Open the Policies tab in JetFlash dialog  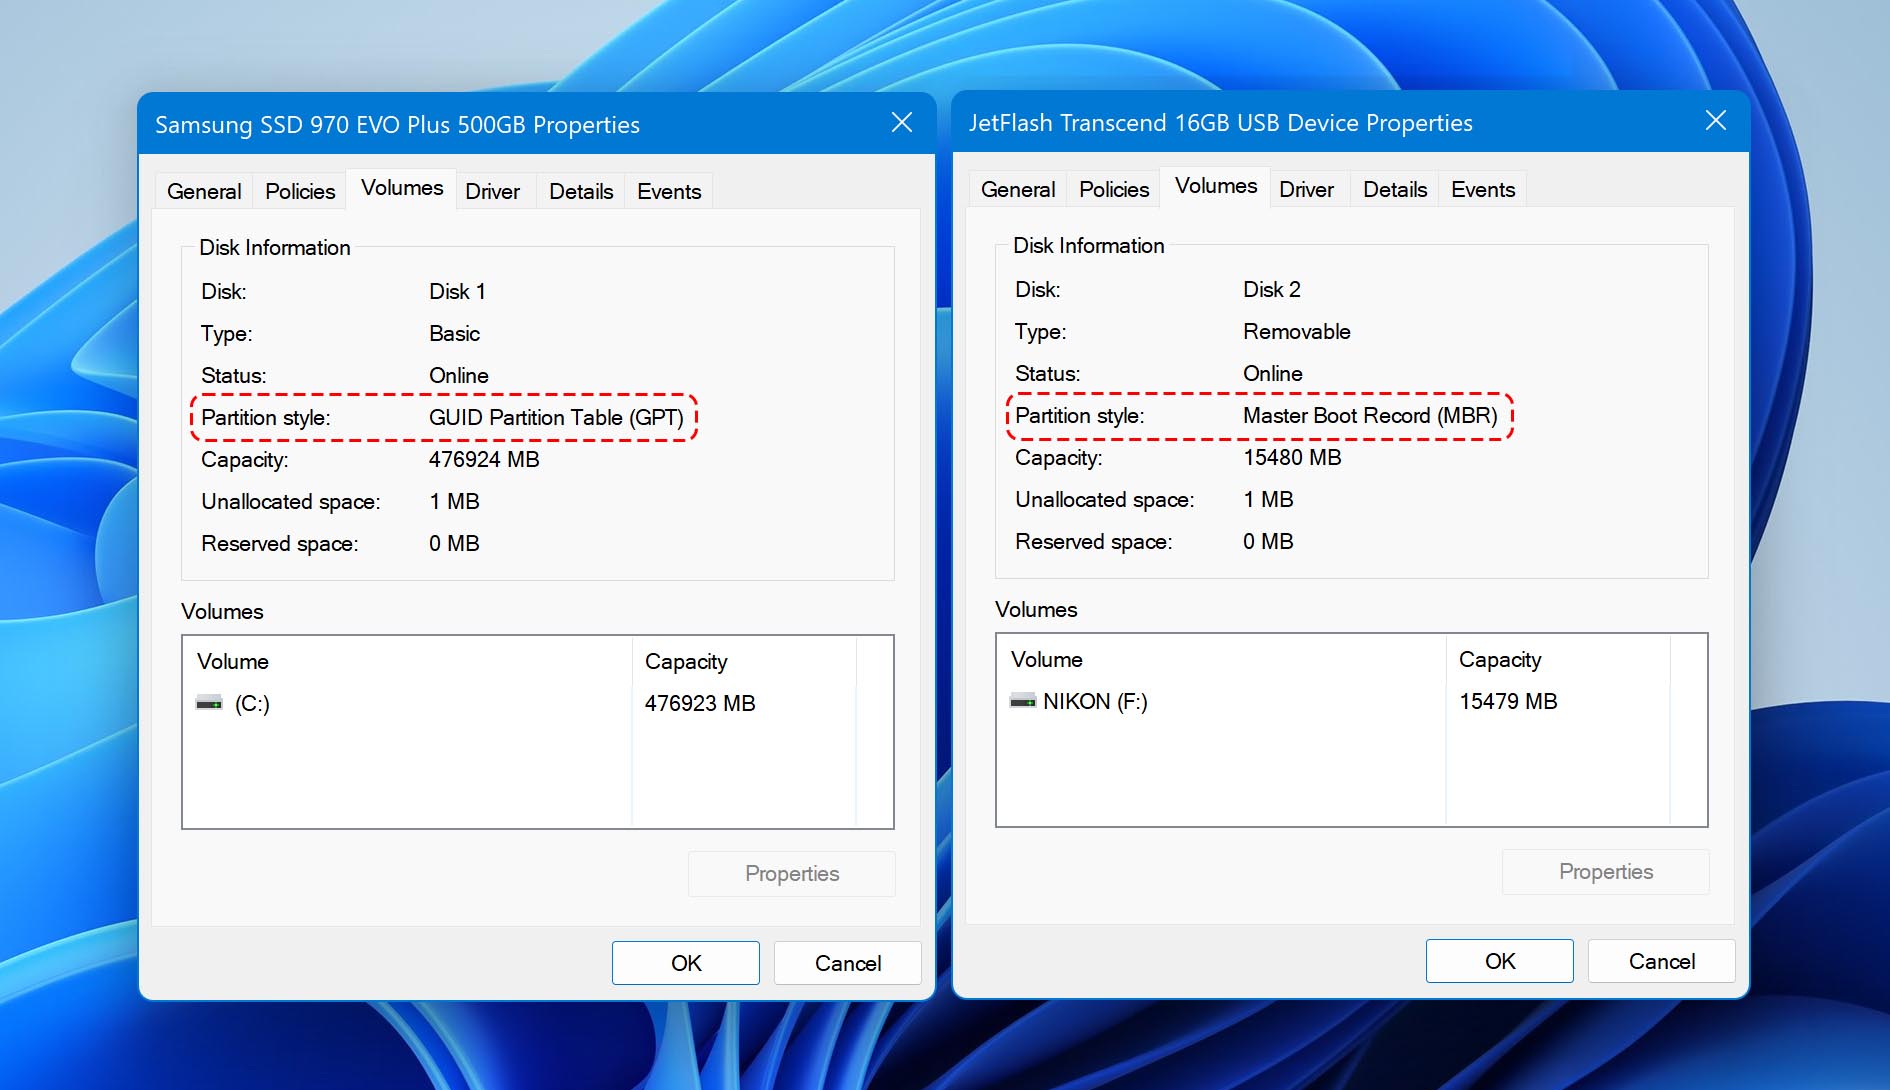[x=1112, y=189]
